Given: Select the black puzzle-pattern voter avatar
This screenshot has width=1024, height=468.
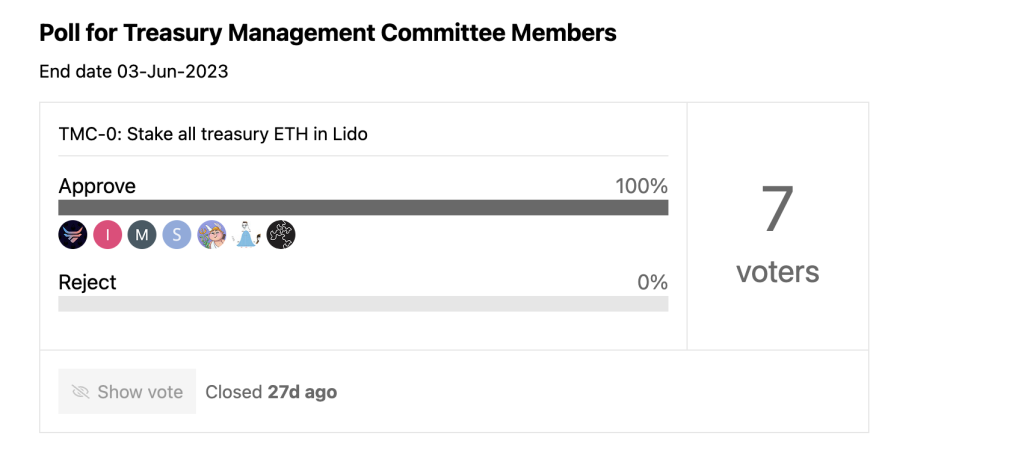Looking at the screenshot, I should (281, 234).
